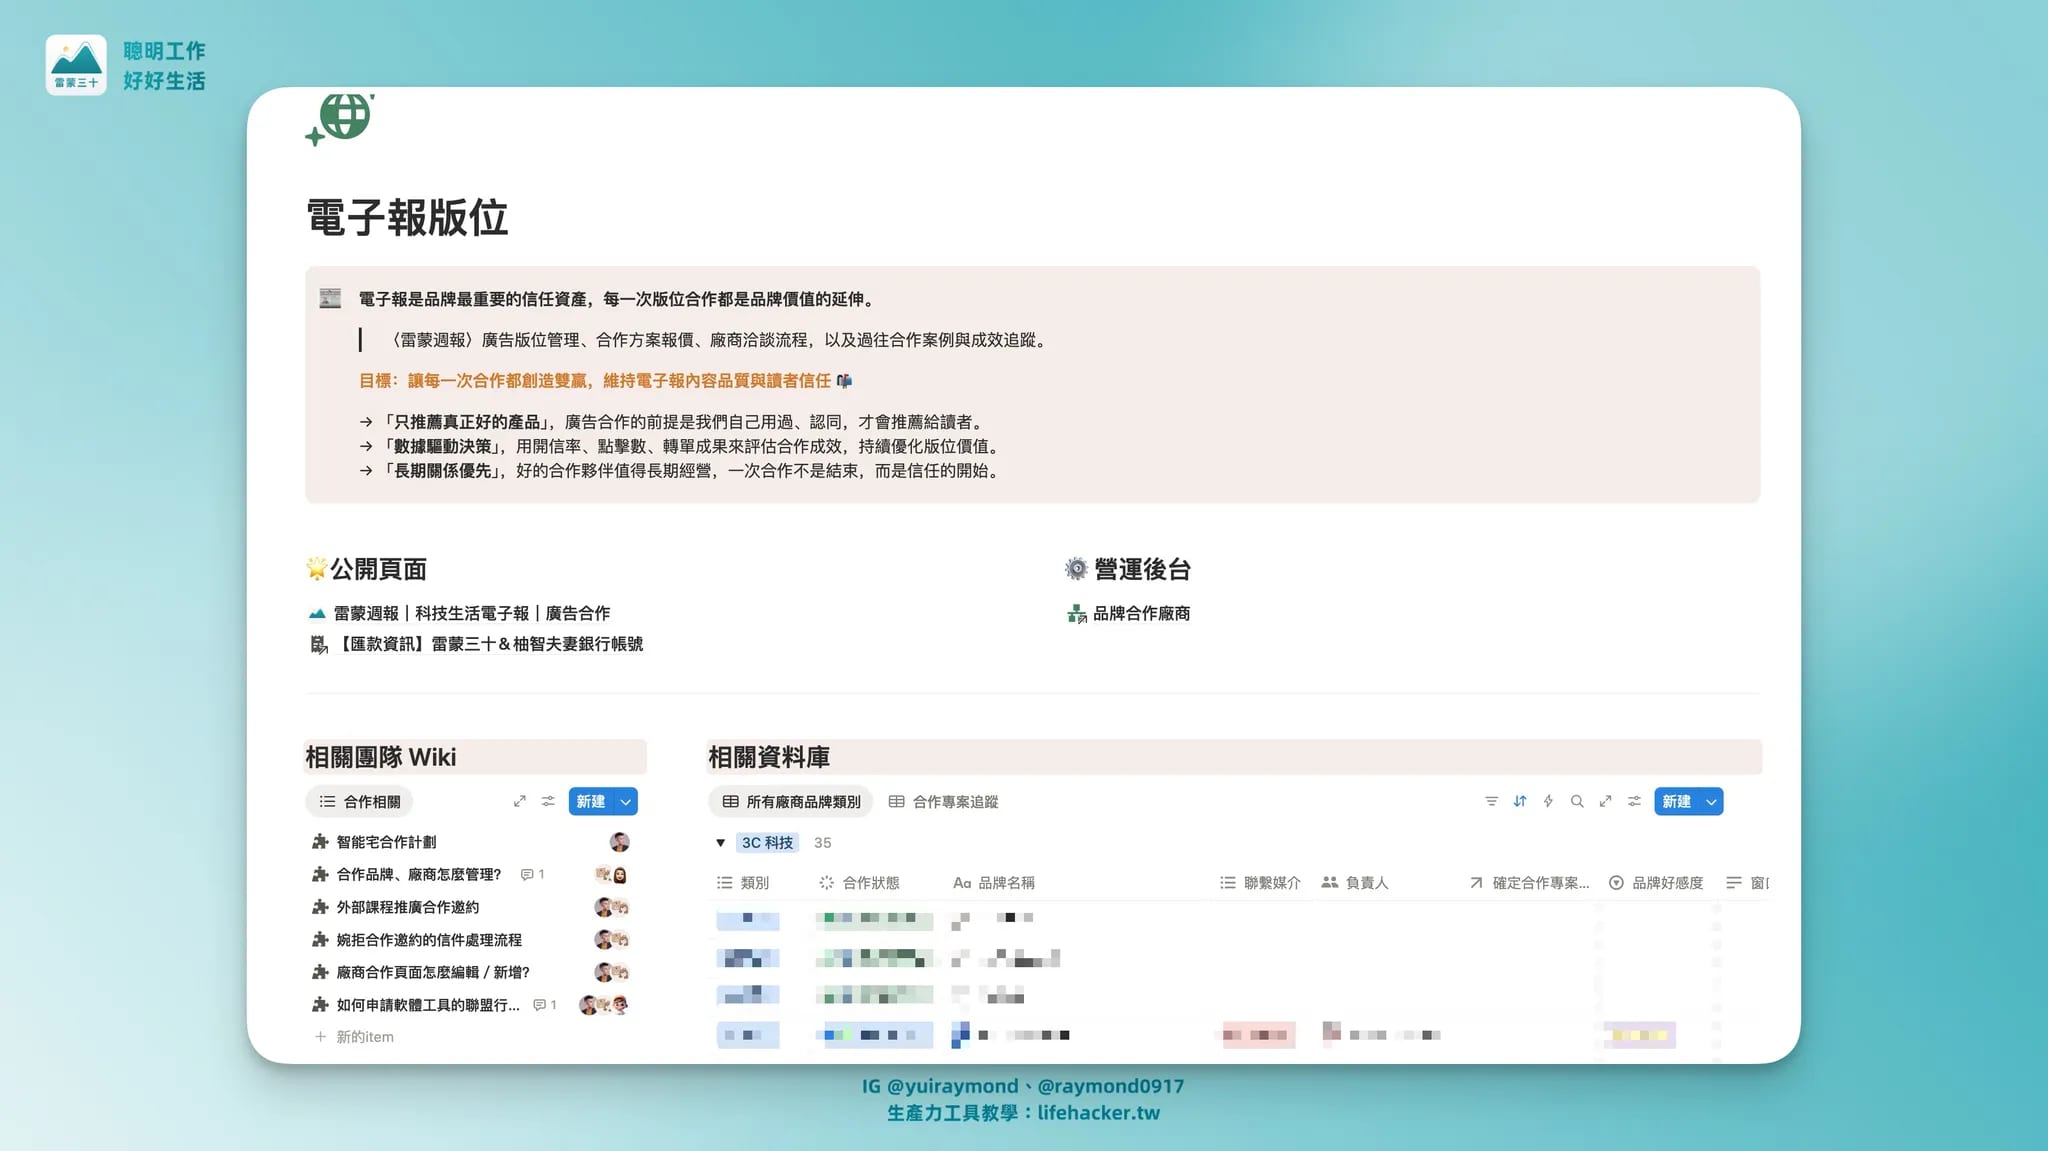Click the avatar next to 智能宅合作計劃
Screen dimensions: 2048x1151
pyautogui.click(x=619, y=841)
